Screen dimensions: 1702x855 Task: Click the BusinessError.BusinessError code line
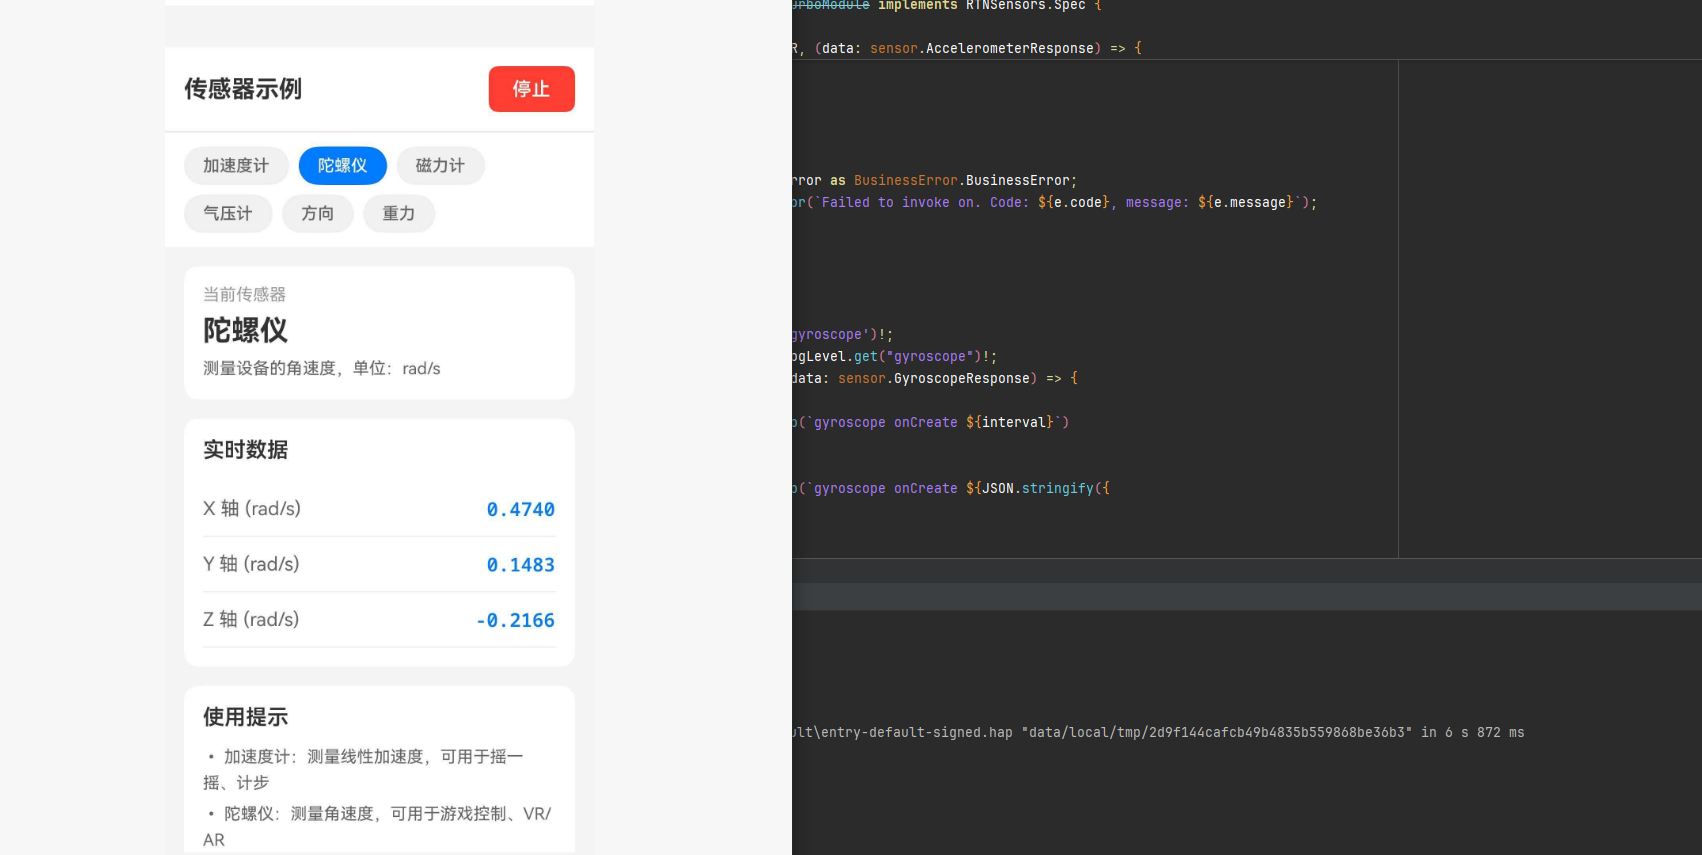point(935,180)
